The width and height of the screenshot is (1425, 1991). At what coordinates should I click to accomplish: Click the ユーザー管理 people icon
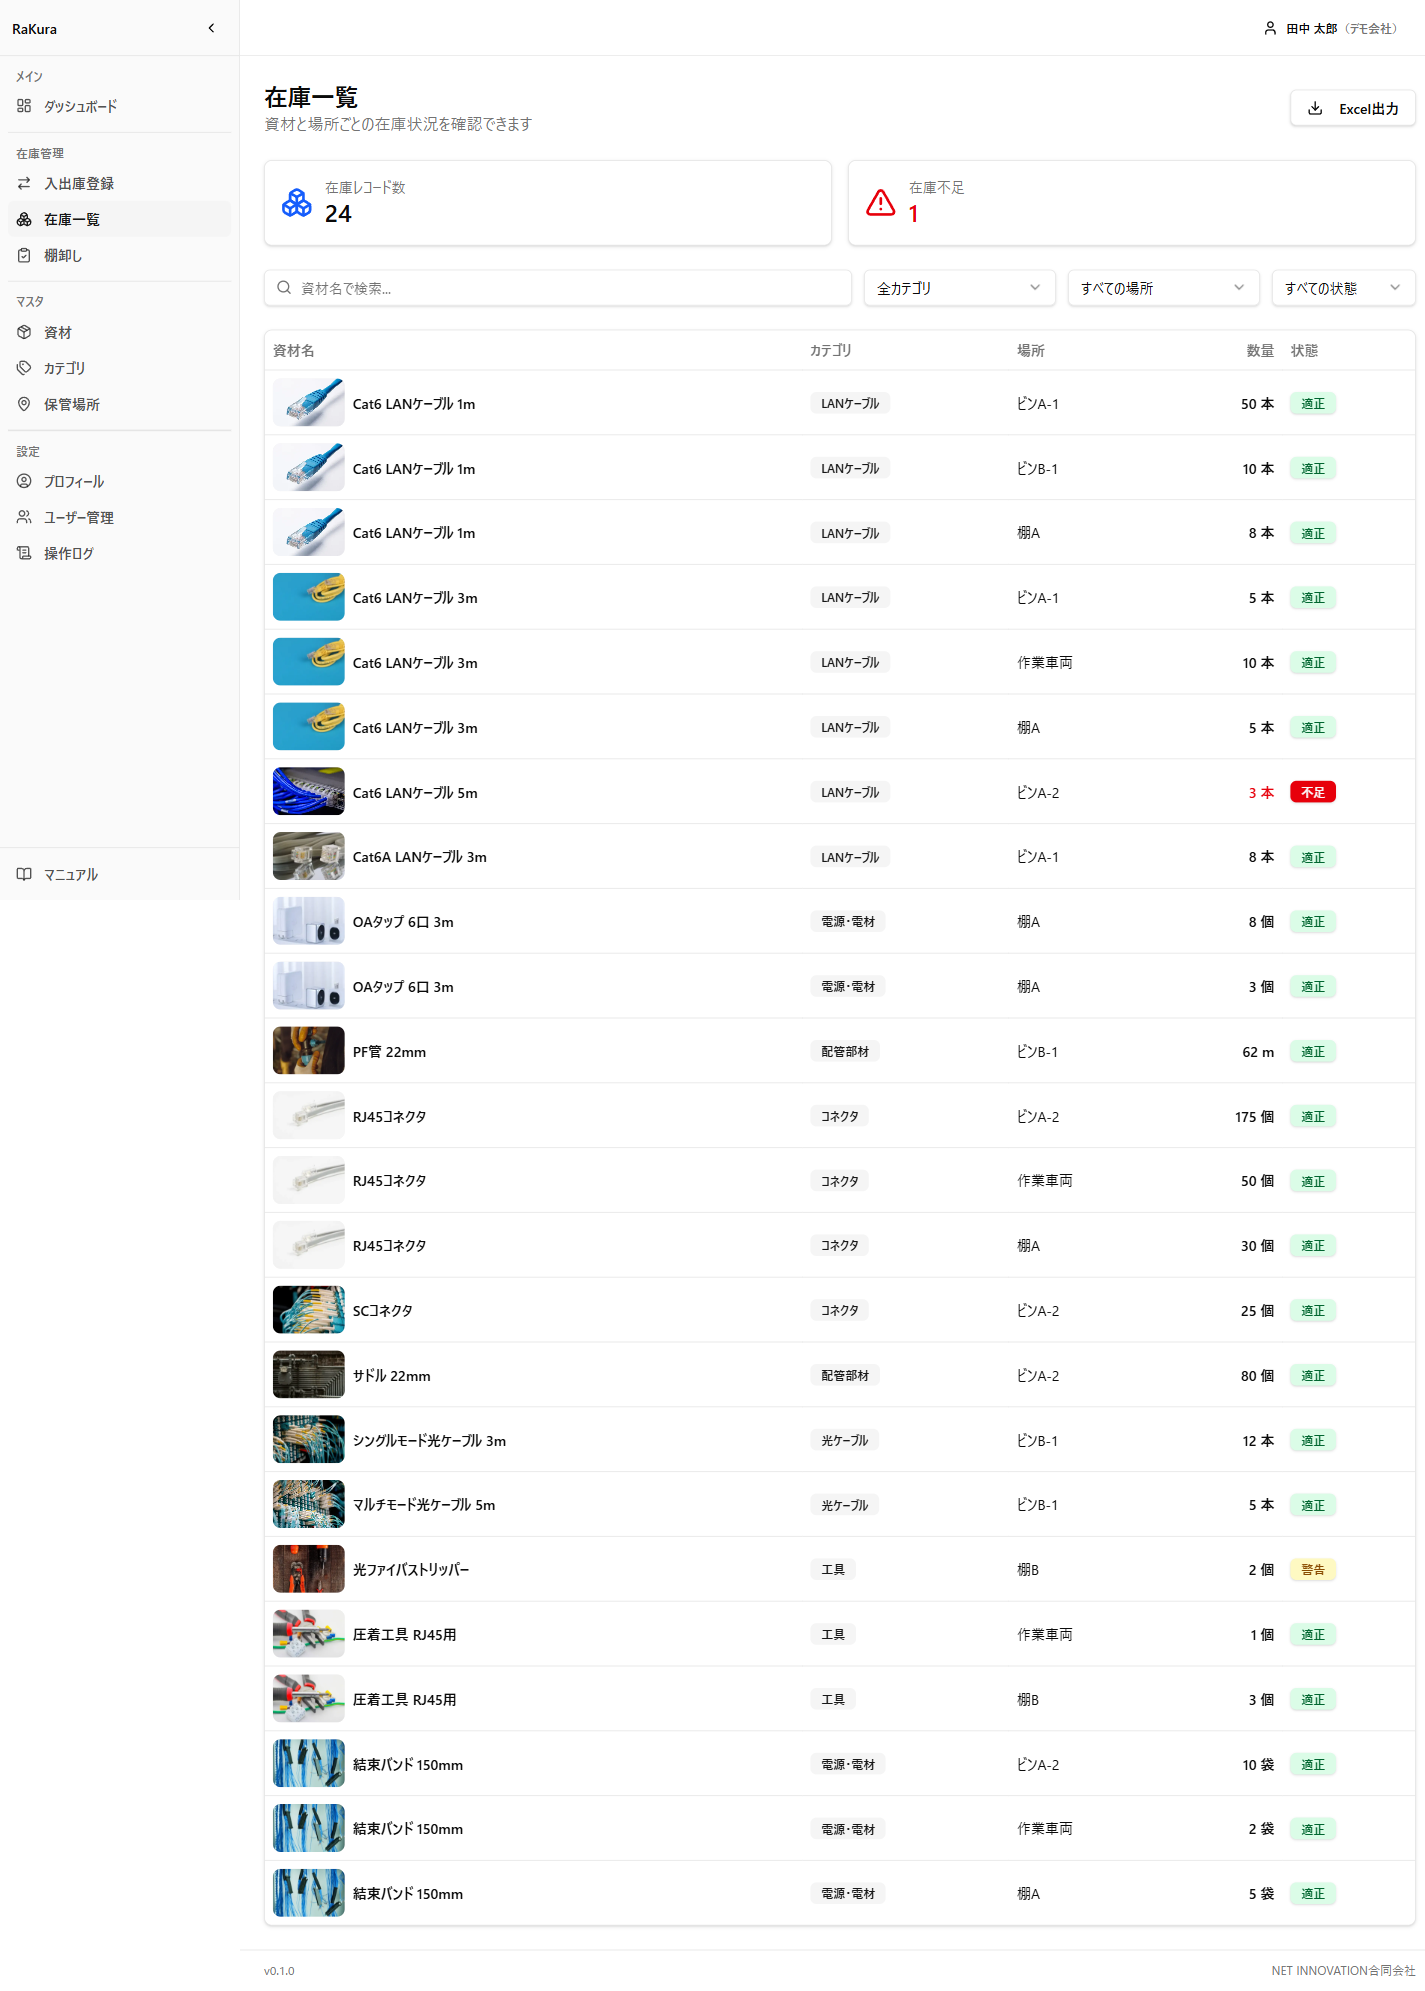tap(24, 517)
